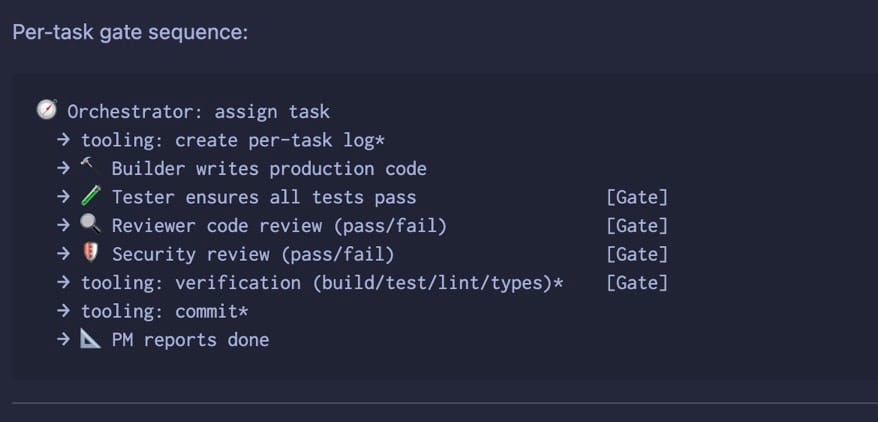Image resolution: width=878 pixels, height=422 pixels.
Task: Click the text 'tooling: verification (build/test/lint/types)*'
Action: click(322, 283)
